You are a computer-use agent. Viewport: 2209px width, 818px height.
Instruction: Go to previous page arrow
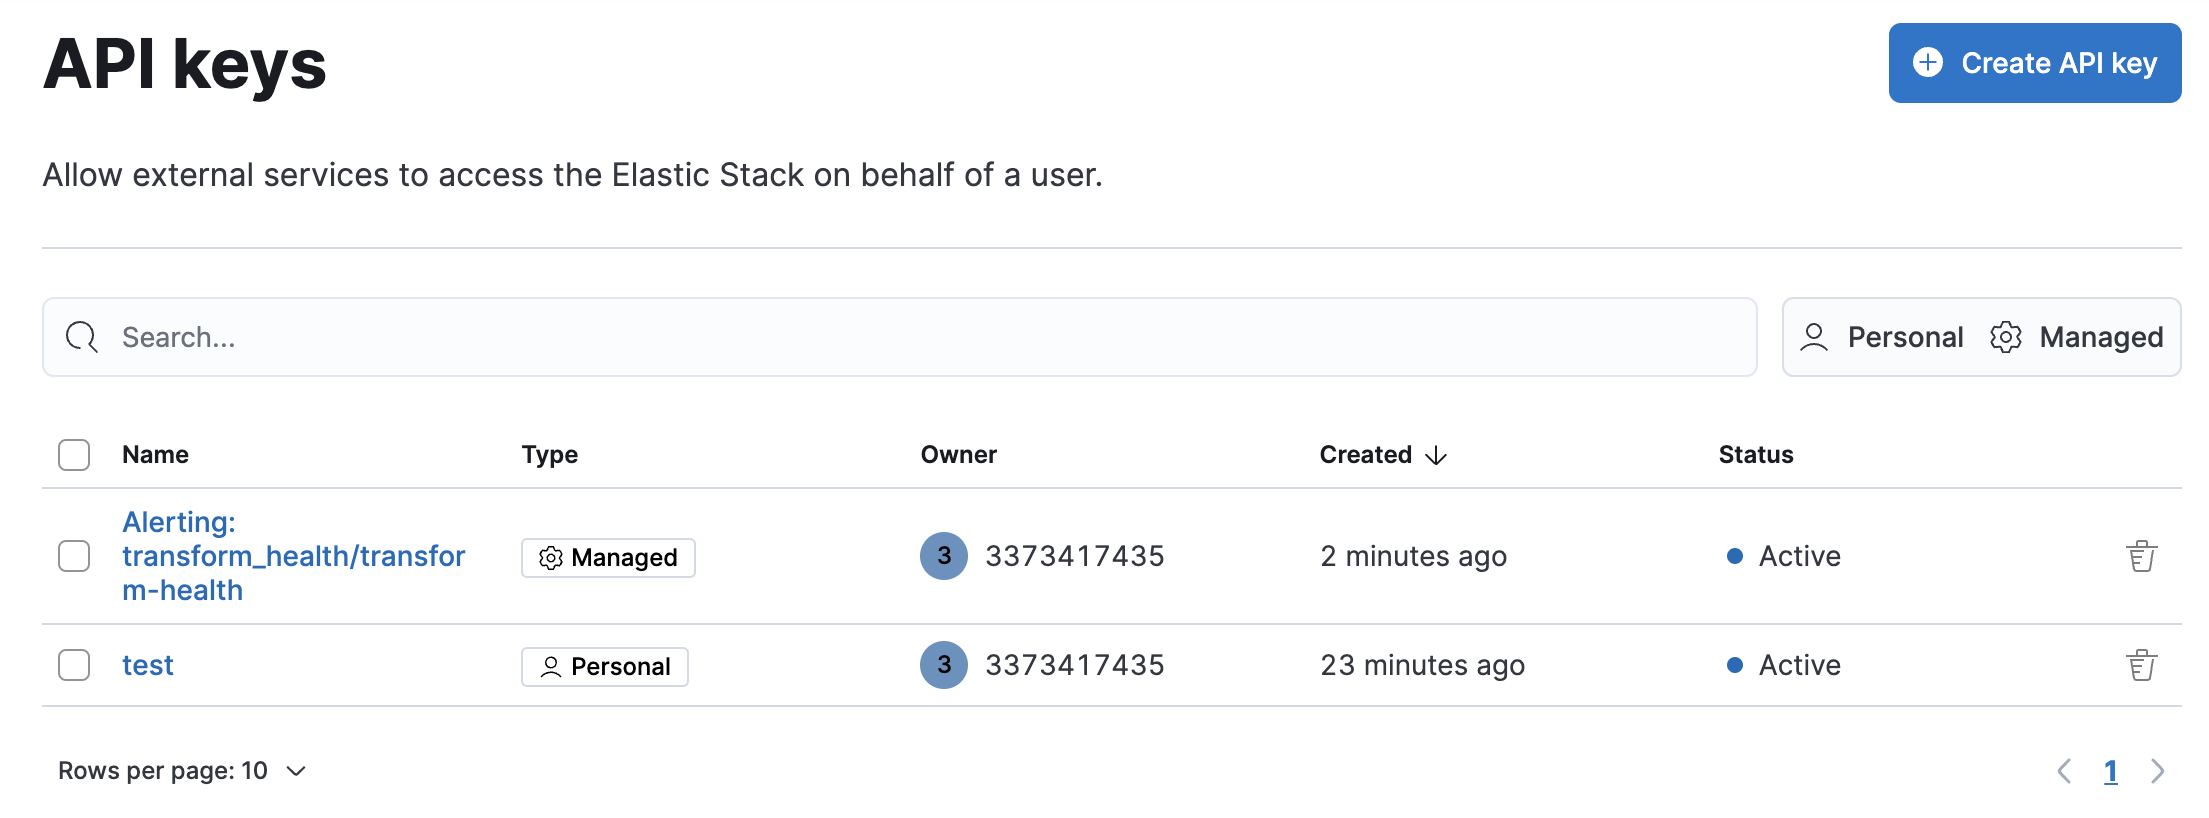click(2064, 771)
